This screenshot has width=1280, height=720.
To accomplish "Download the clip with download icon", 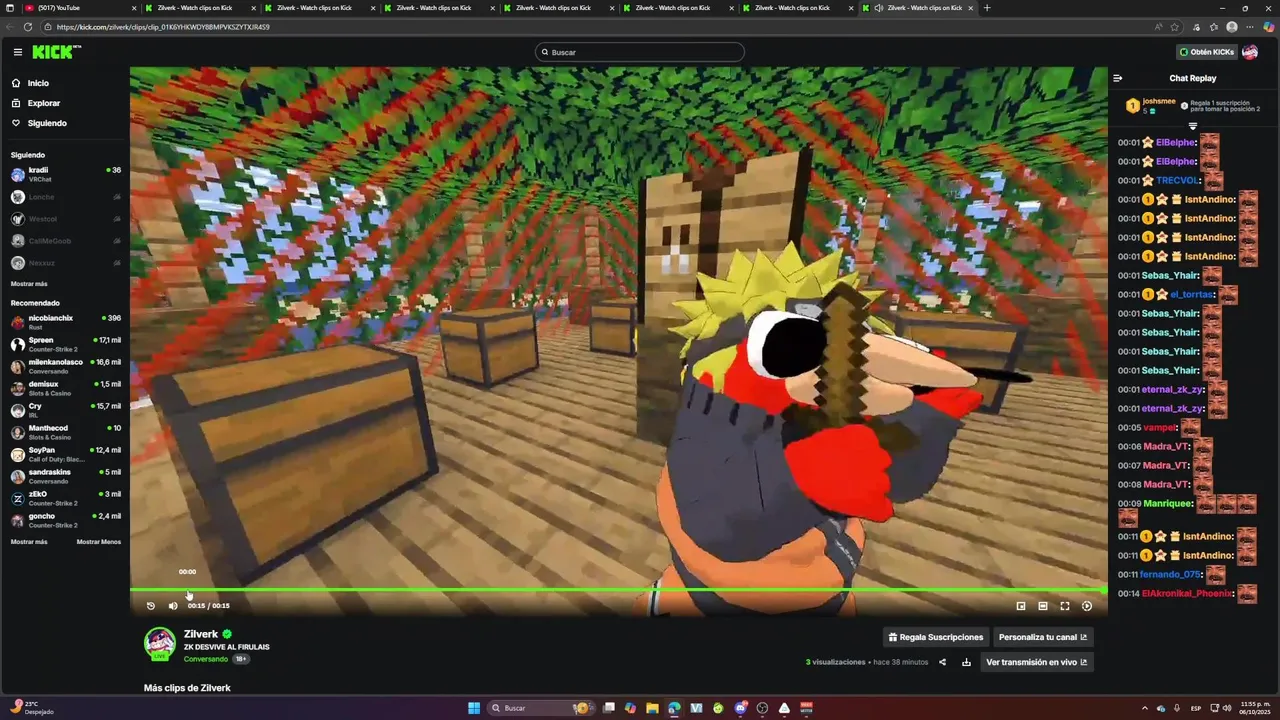I will (x=966, y=662).
